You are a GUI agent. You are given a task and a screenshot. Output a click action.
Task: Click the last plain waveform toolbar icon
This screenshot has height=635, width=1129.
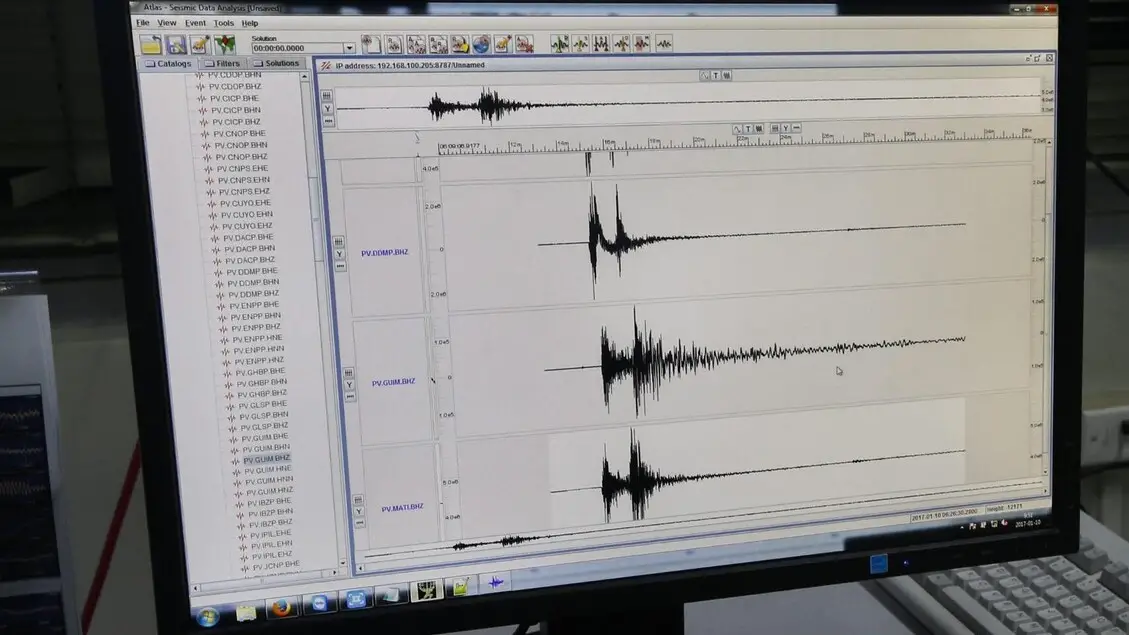point(664,44)
